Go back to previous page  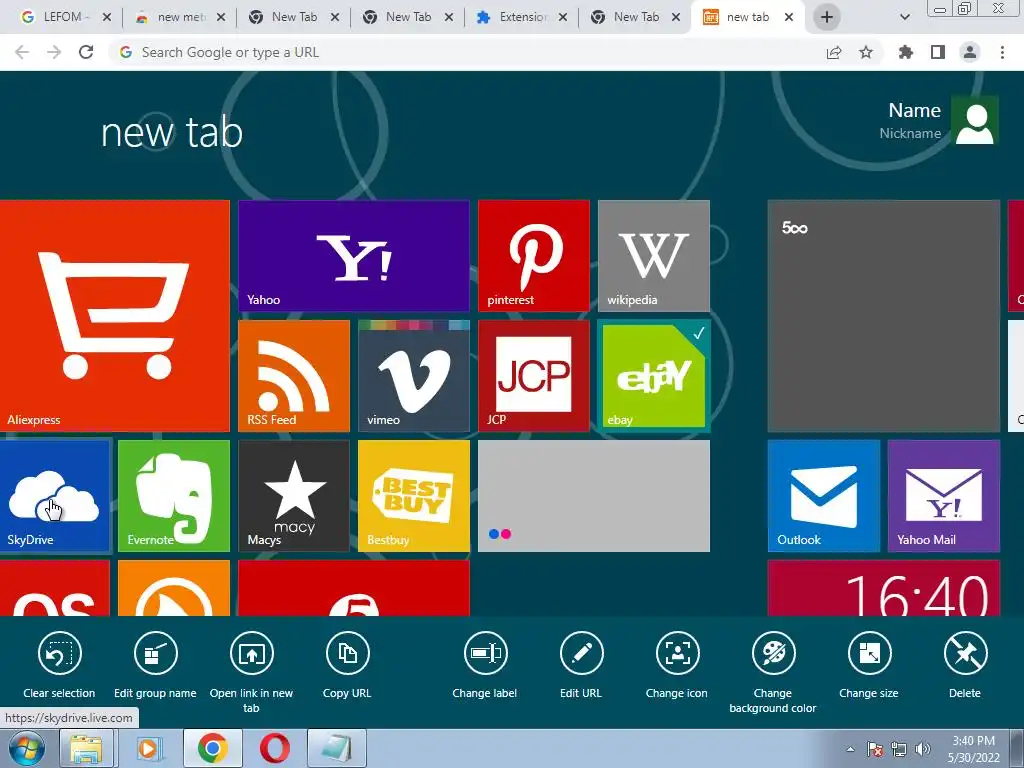click(22, 52)
